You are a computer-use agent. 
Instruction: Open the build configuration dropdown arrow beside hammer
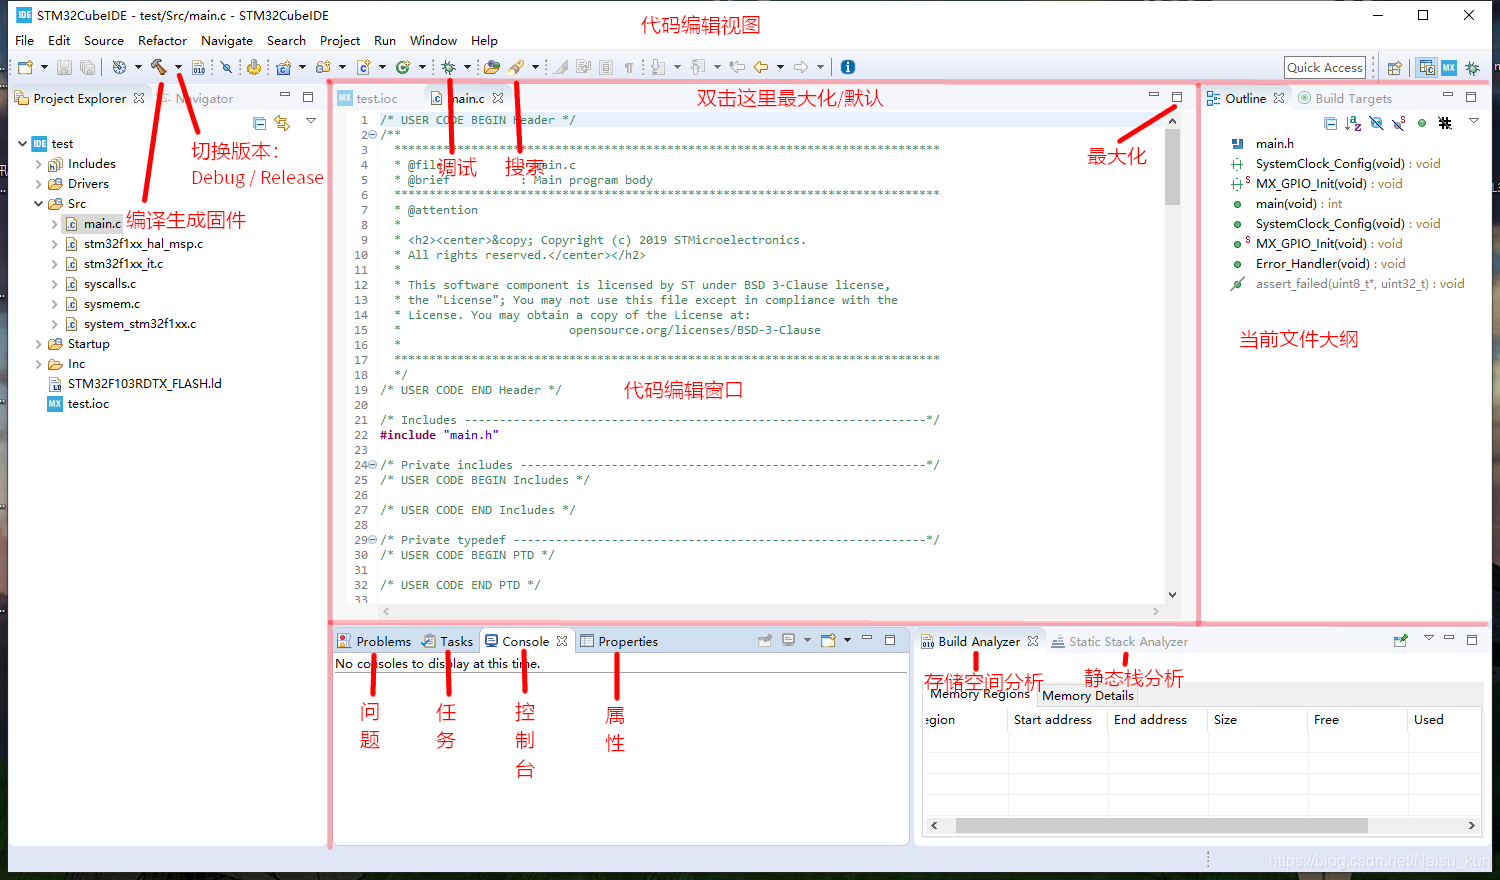point(178,67)
